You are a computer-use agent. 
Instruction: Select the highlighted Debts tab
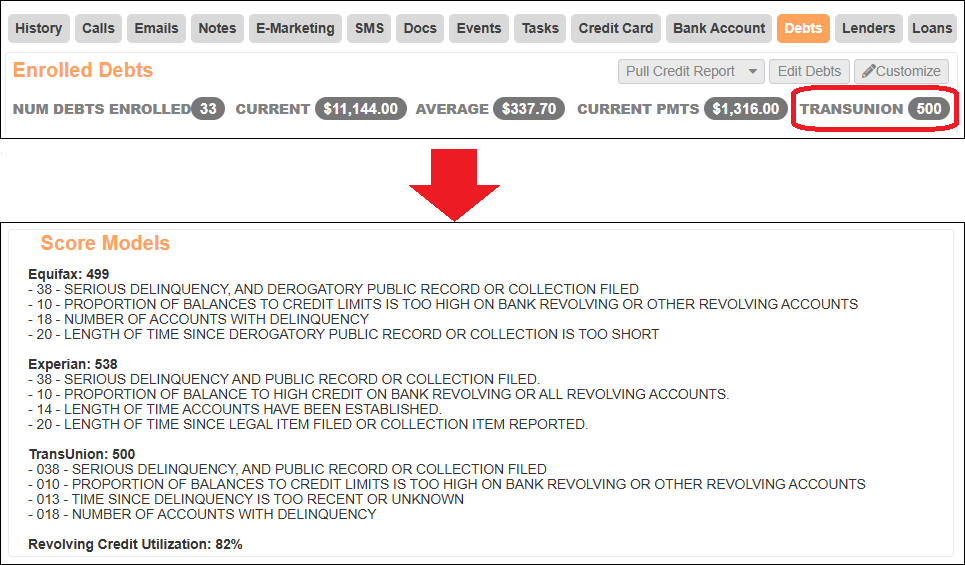[803, 28]
